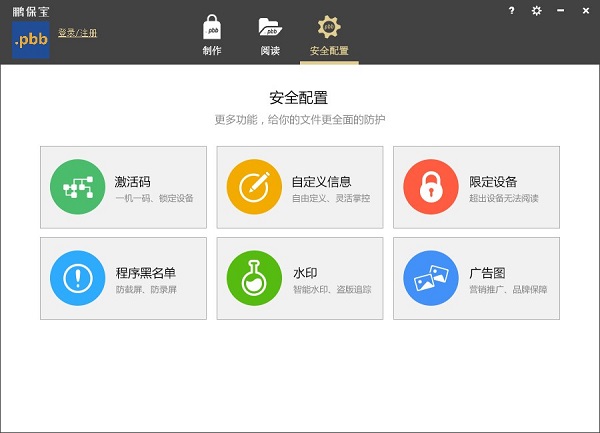This screenshot has height=433, width=600.
Task: Switch to the 制作 tab label
Action: pyautogui.click(x=212, y=50)
